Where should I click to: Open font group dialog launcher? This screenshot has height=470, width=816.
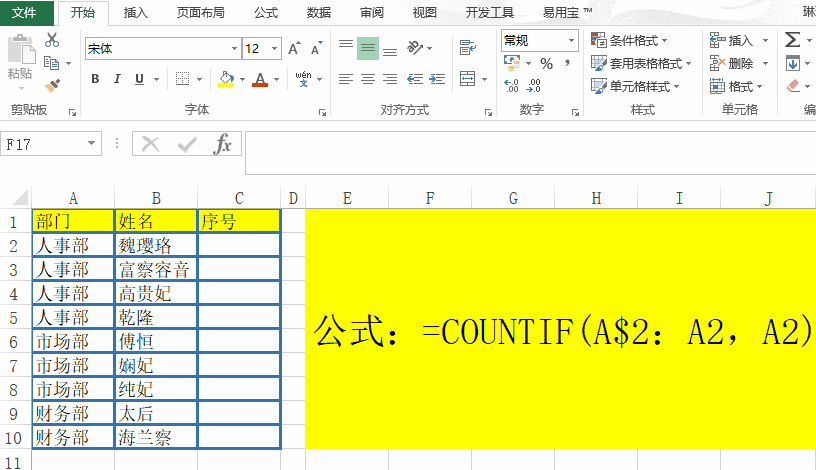(323, 112)
